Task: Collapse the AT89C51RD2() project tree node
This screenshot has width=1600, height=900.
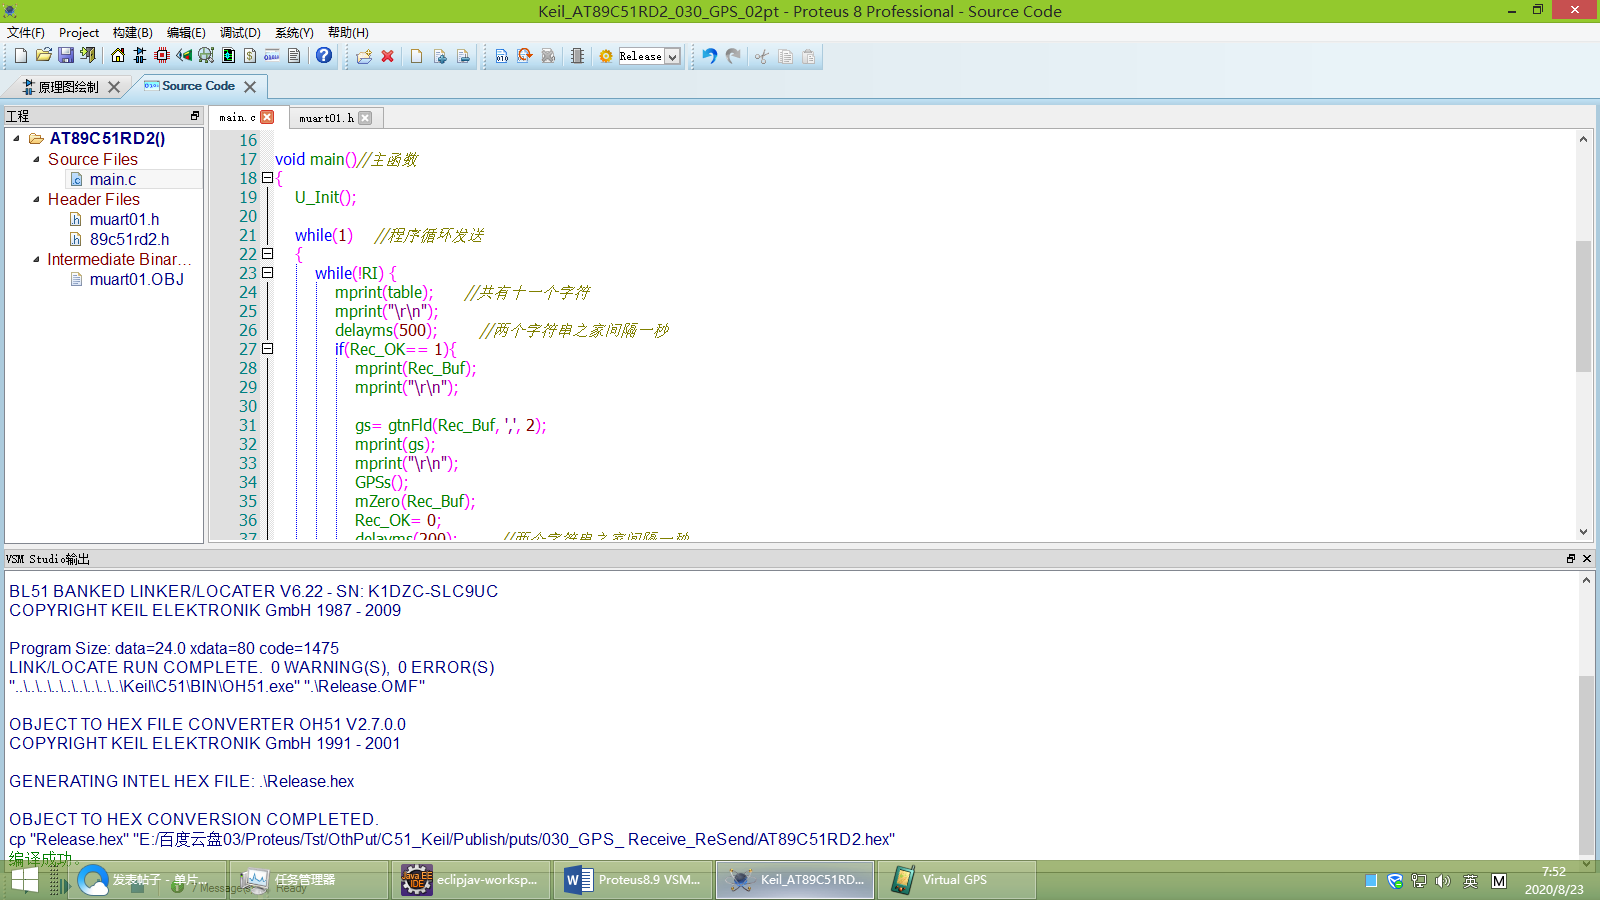Action: pos(16,139)
